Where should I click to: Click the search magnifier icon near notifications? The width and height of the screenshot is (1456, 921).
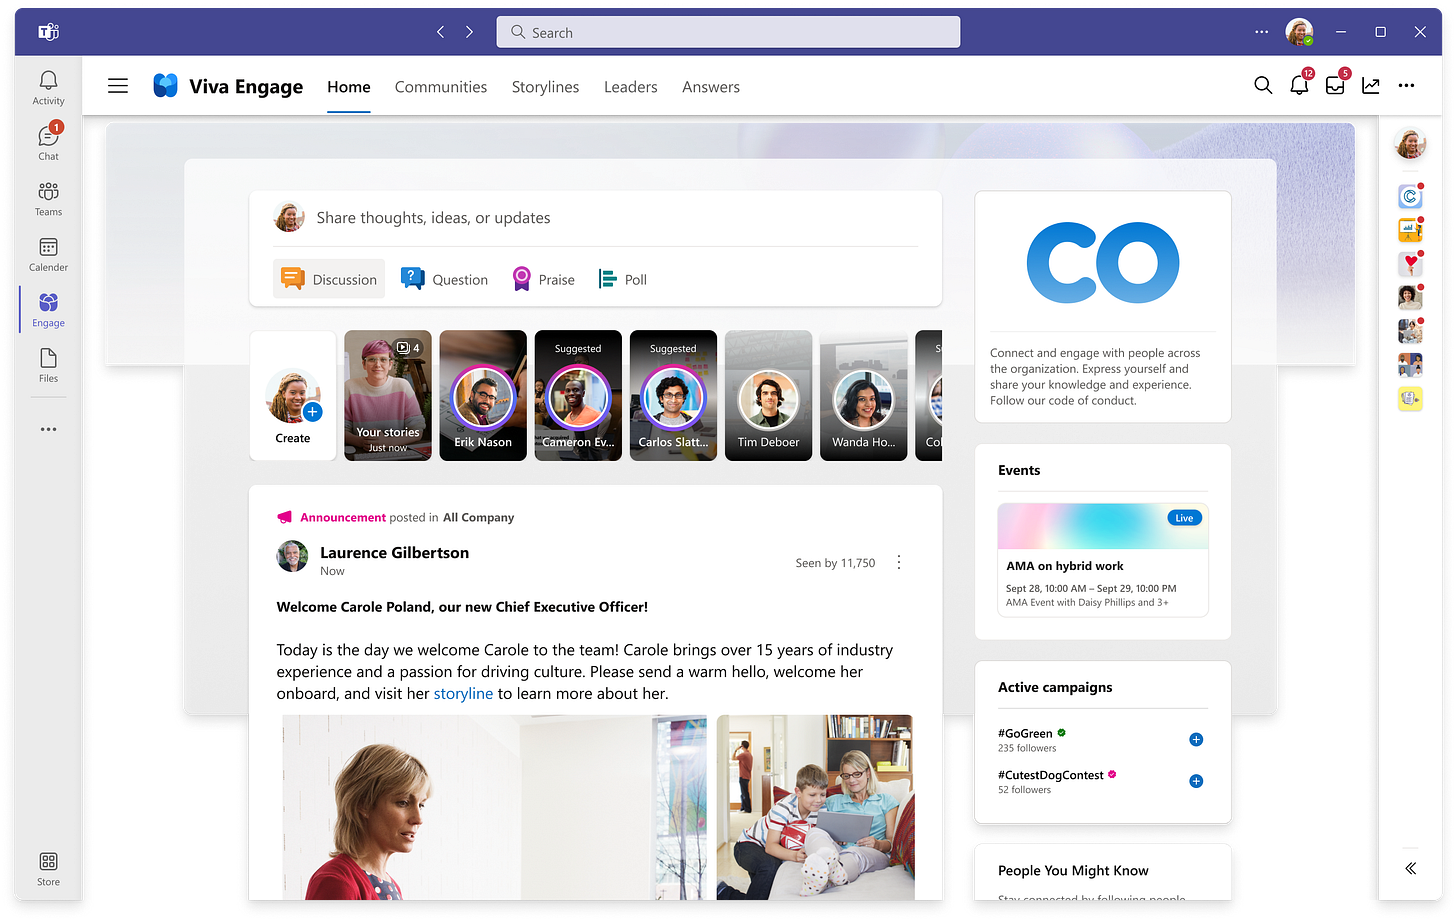(1263, 86)
